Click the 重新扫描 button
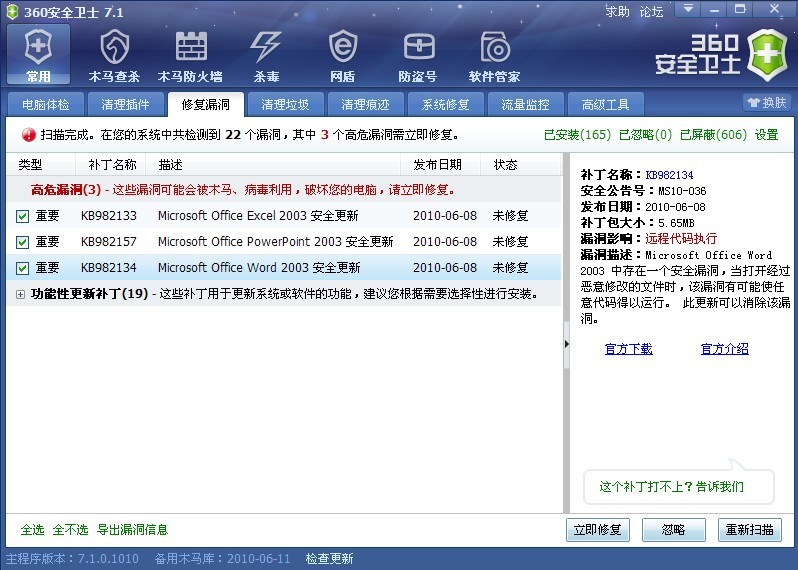The width and height of the screenshot is (798, 570). pos(750,530)
